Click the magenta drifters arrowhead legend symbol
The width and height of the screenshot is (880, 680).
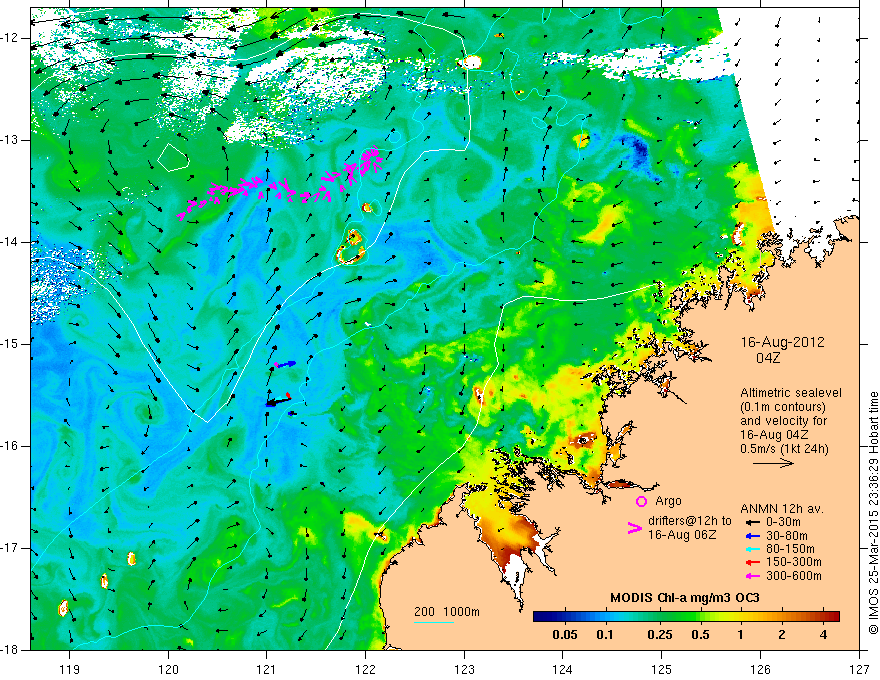[x=634, y=527]
